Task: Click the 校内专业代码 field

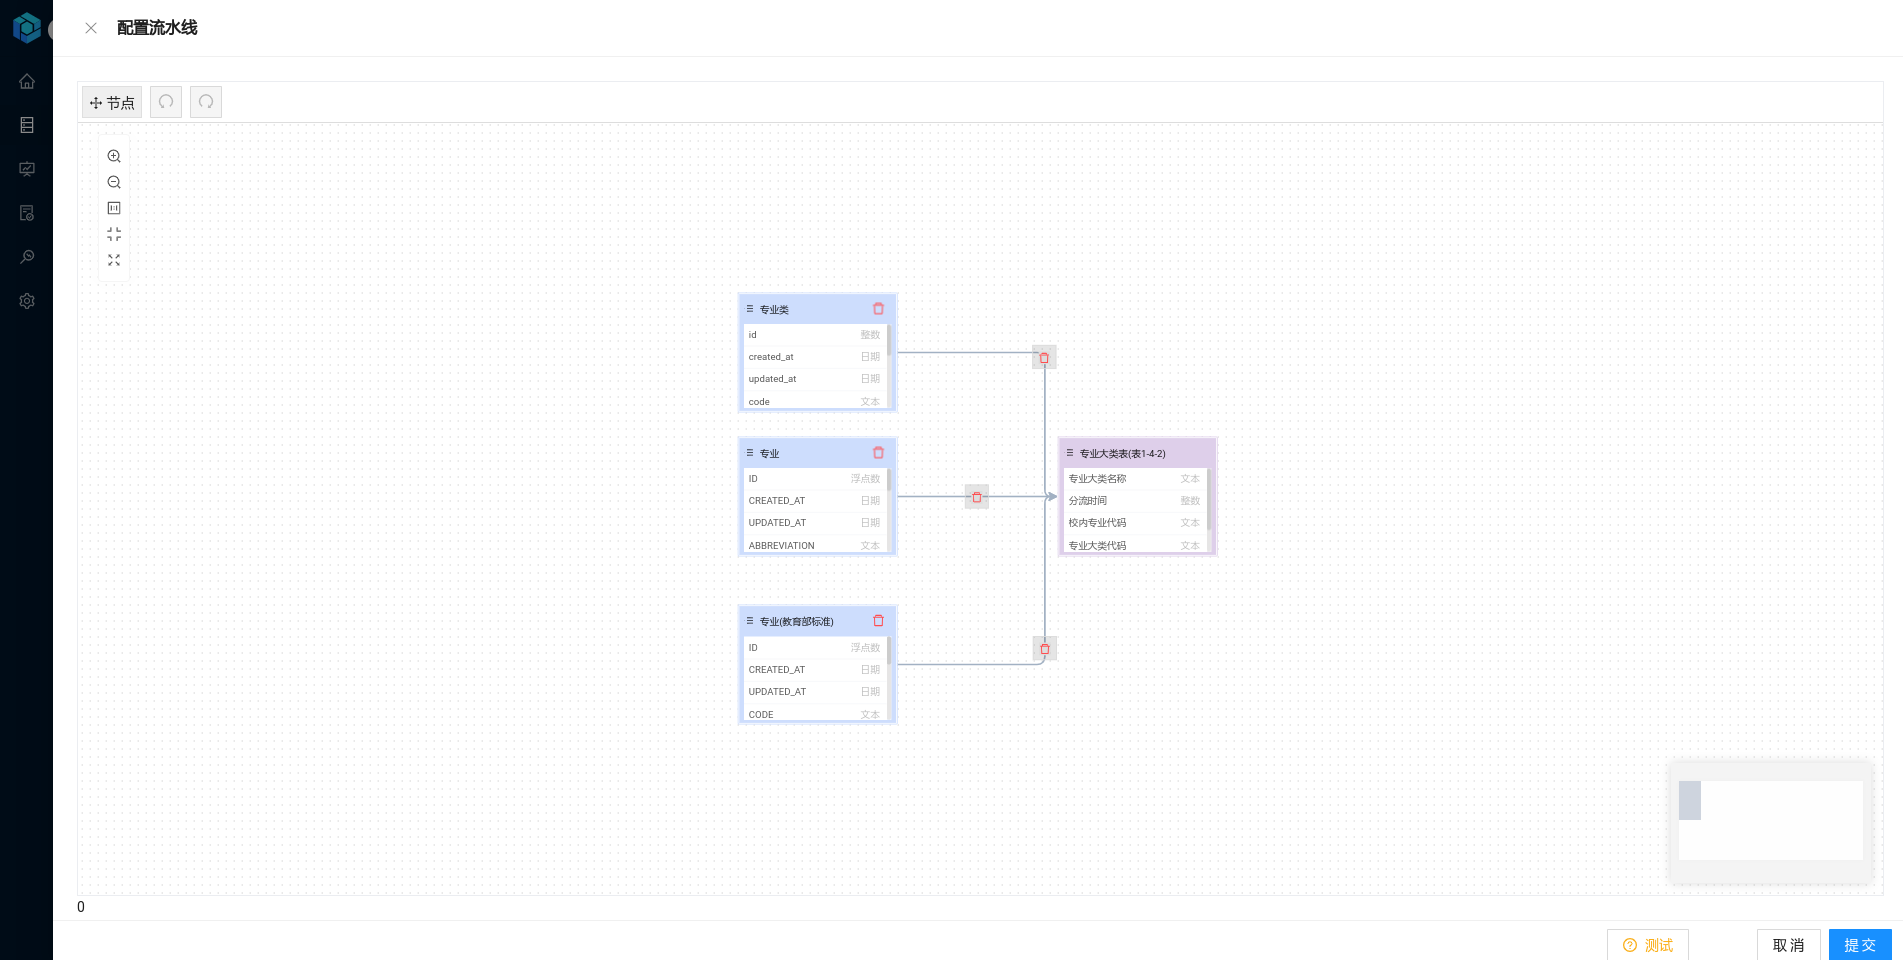Action: [1134, 523]
